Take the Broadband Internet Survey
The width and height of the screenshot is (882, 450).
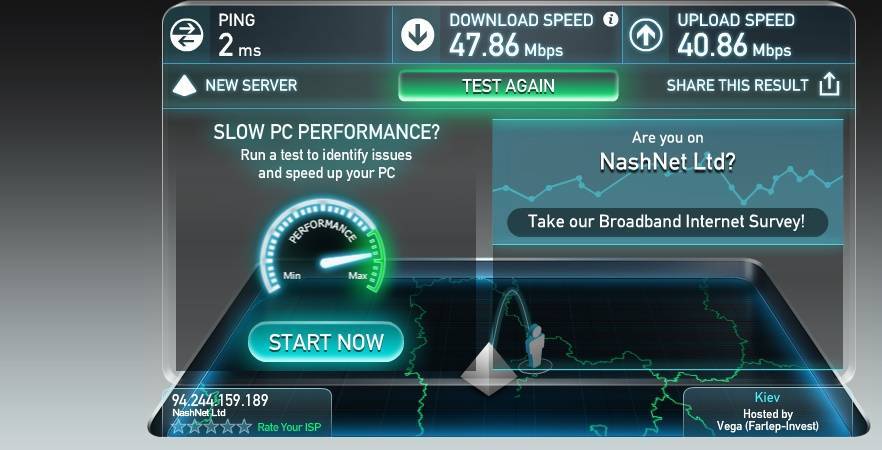[667, 222]
